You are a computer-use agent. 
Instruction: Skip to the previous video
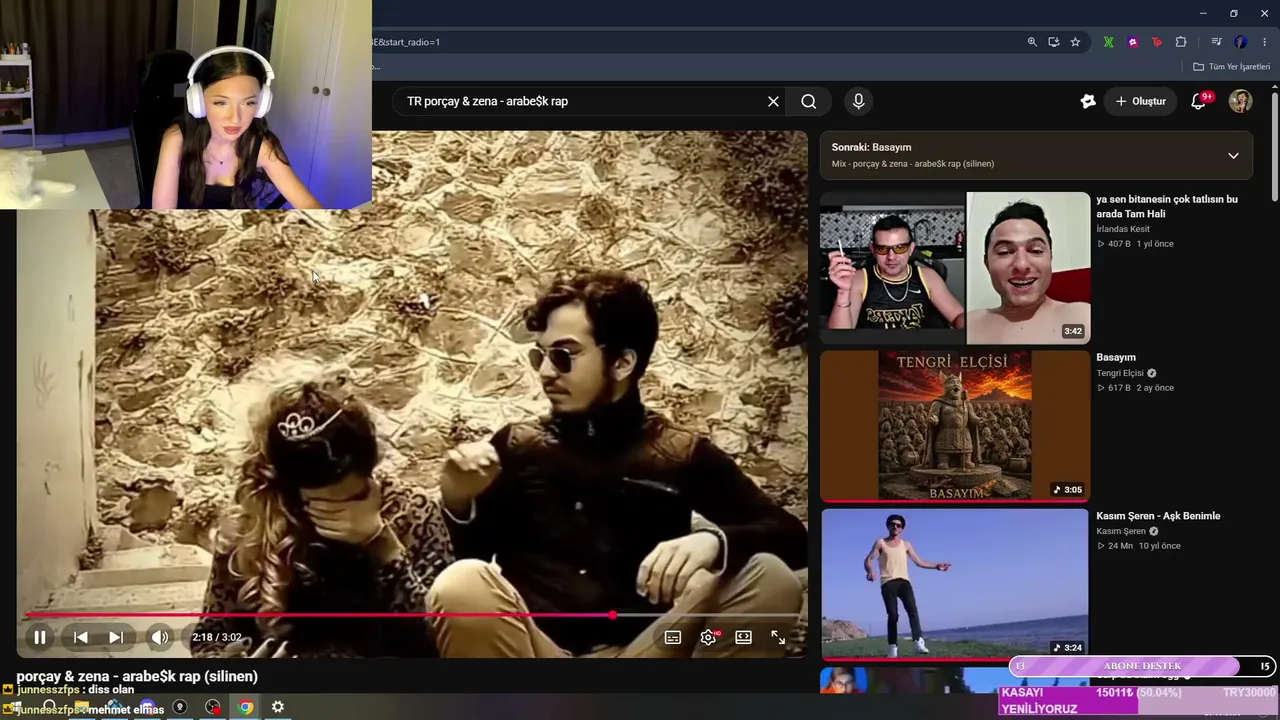(81, 637)
